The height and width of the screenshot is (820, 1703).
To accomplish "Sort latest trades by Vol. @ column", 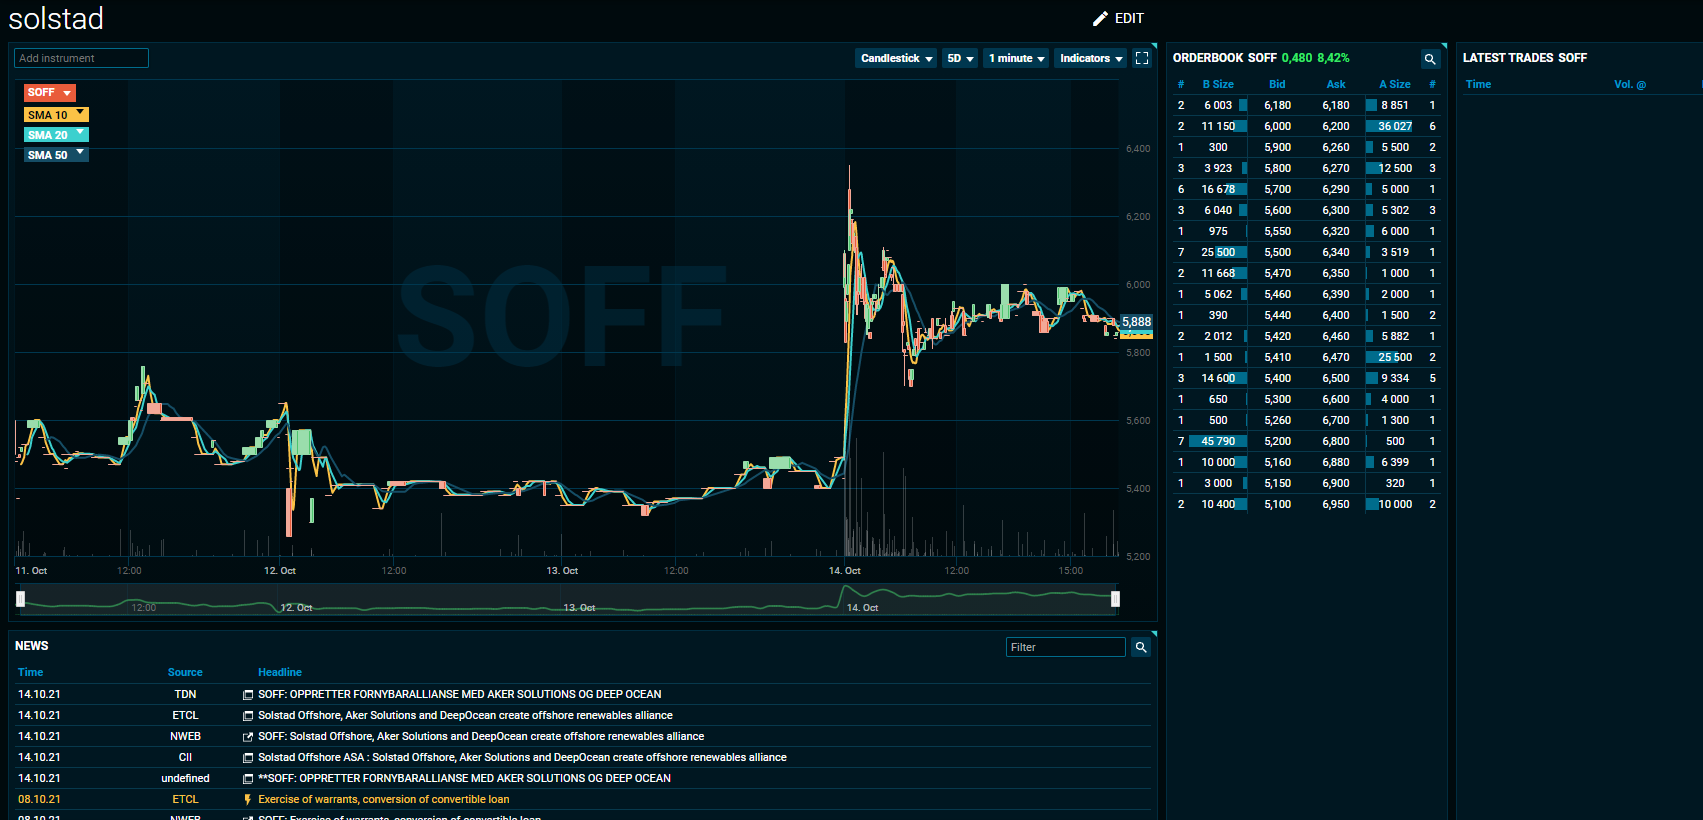I will pyautogui.click(x=1630, y=84).
